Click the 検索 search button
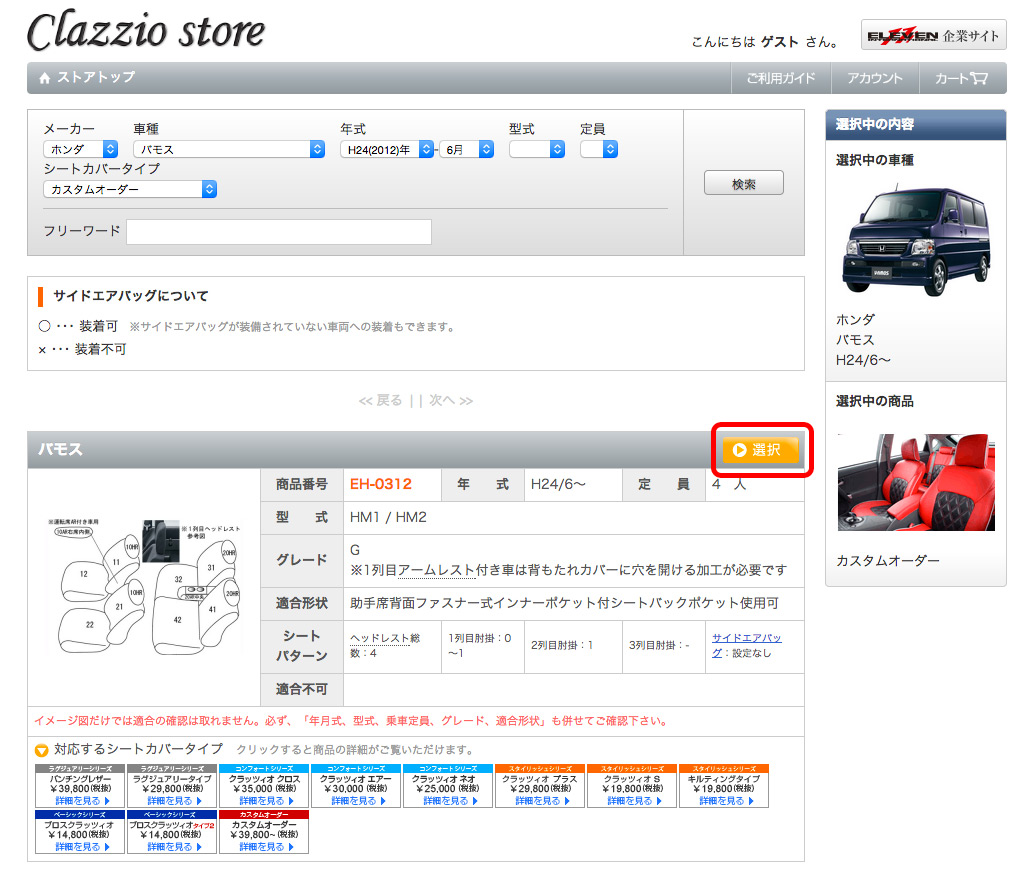 [x=744, y=183]
